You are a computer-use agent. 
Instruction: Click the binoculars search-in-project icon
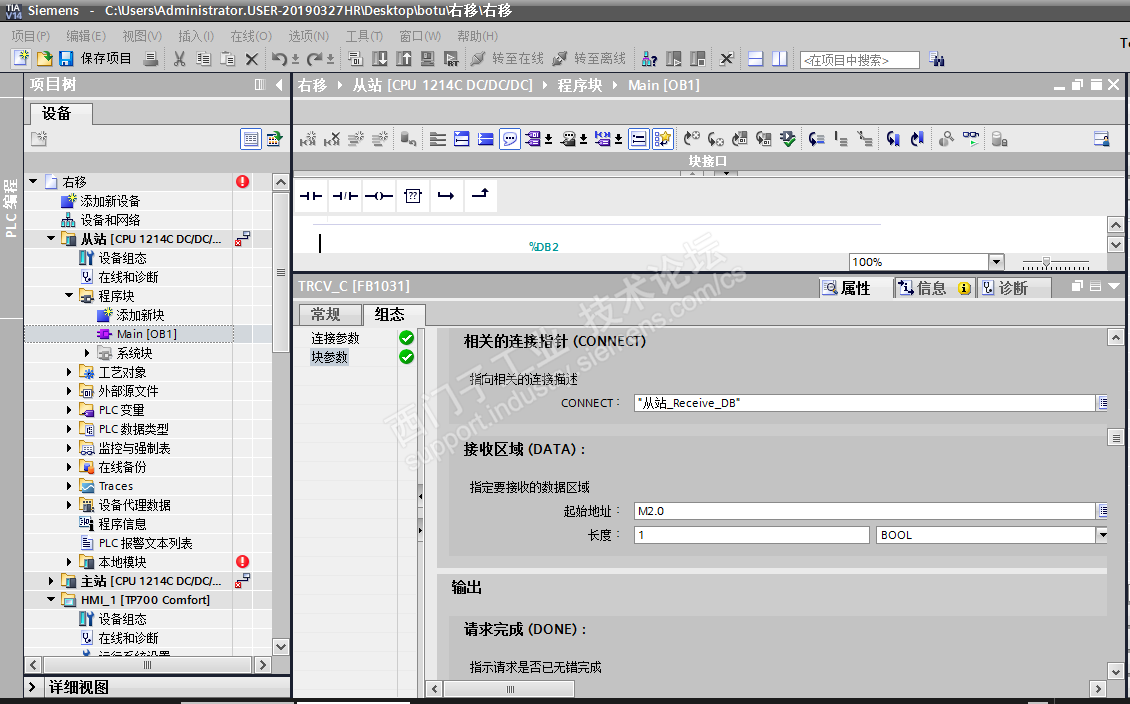pyautogui.click(x=936, y=59)
